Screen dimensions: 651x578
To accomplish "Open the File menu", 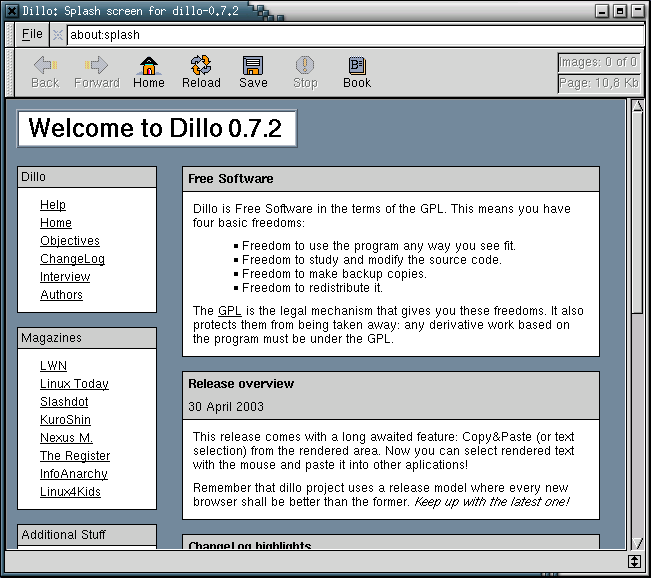I will click(32, 34).
